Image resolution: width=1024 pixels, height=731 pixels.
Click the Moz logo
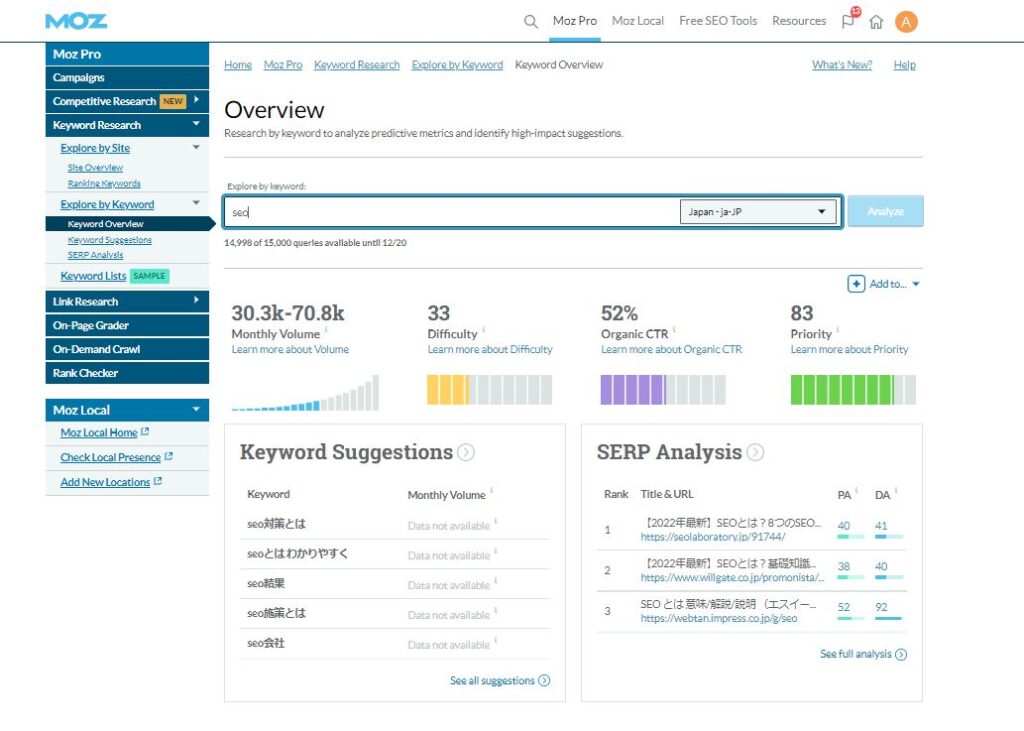tap(76, 21)
